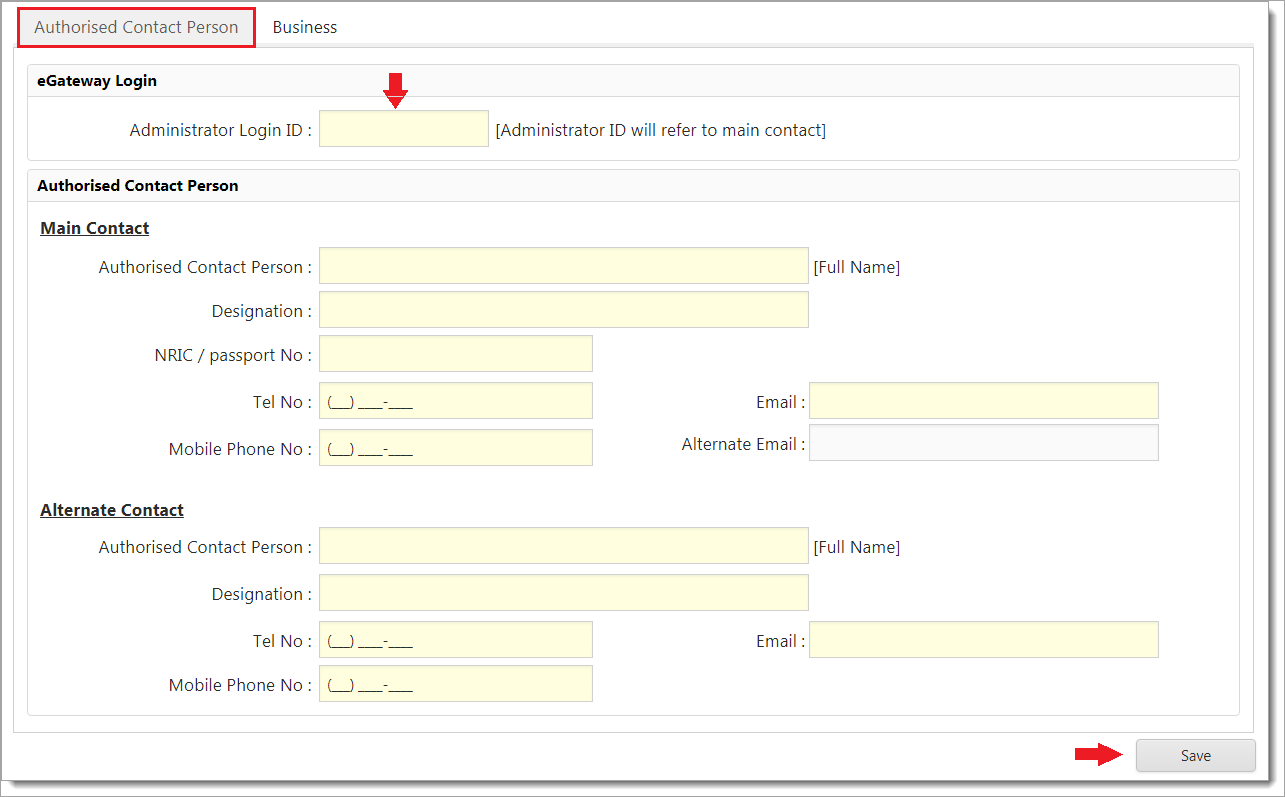Focus the Main Contact Email field

(x=983, y=401)
